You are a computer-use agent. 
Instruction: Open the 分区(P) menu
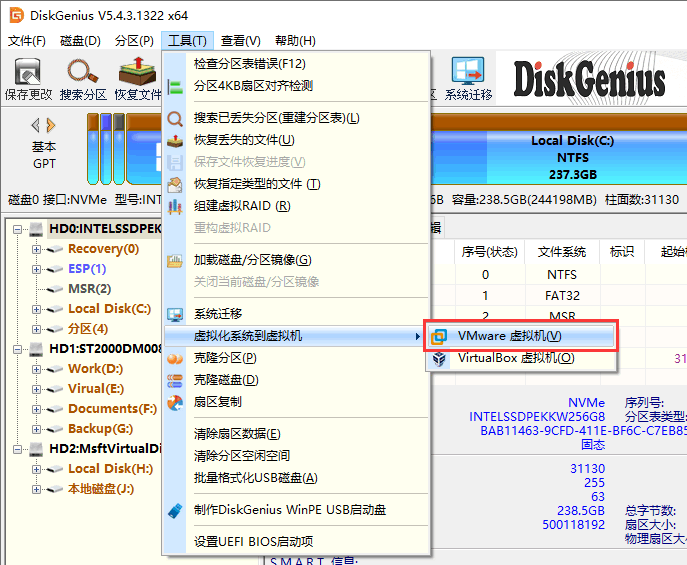[x=134, y=41]
